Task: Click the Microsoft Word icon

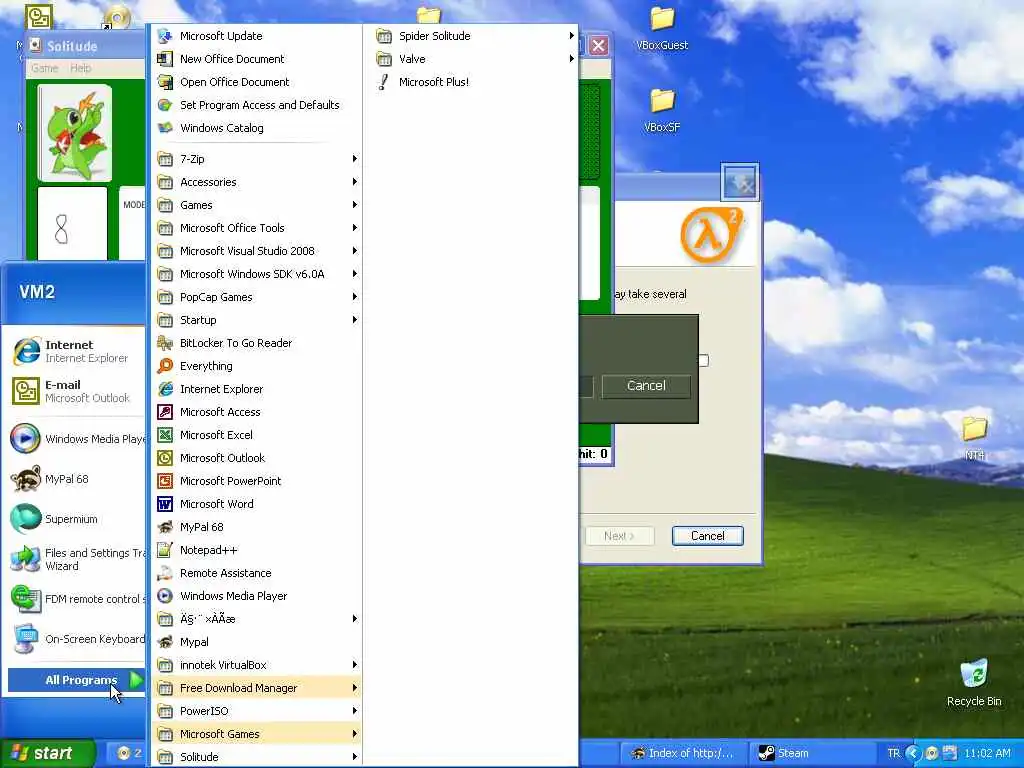Action: coord(165,504)
